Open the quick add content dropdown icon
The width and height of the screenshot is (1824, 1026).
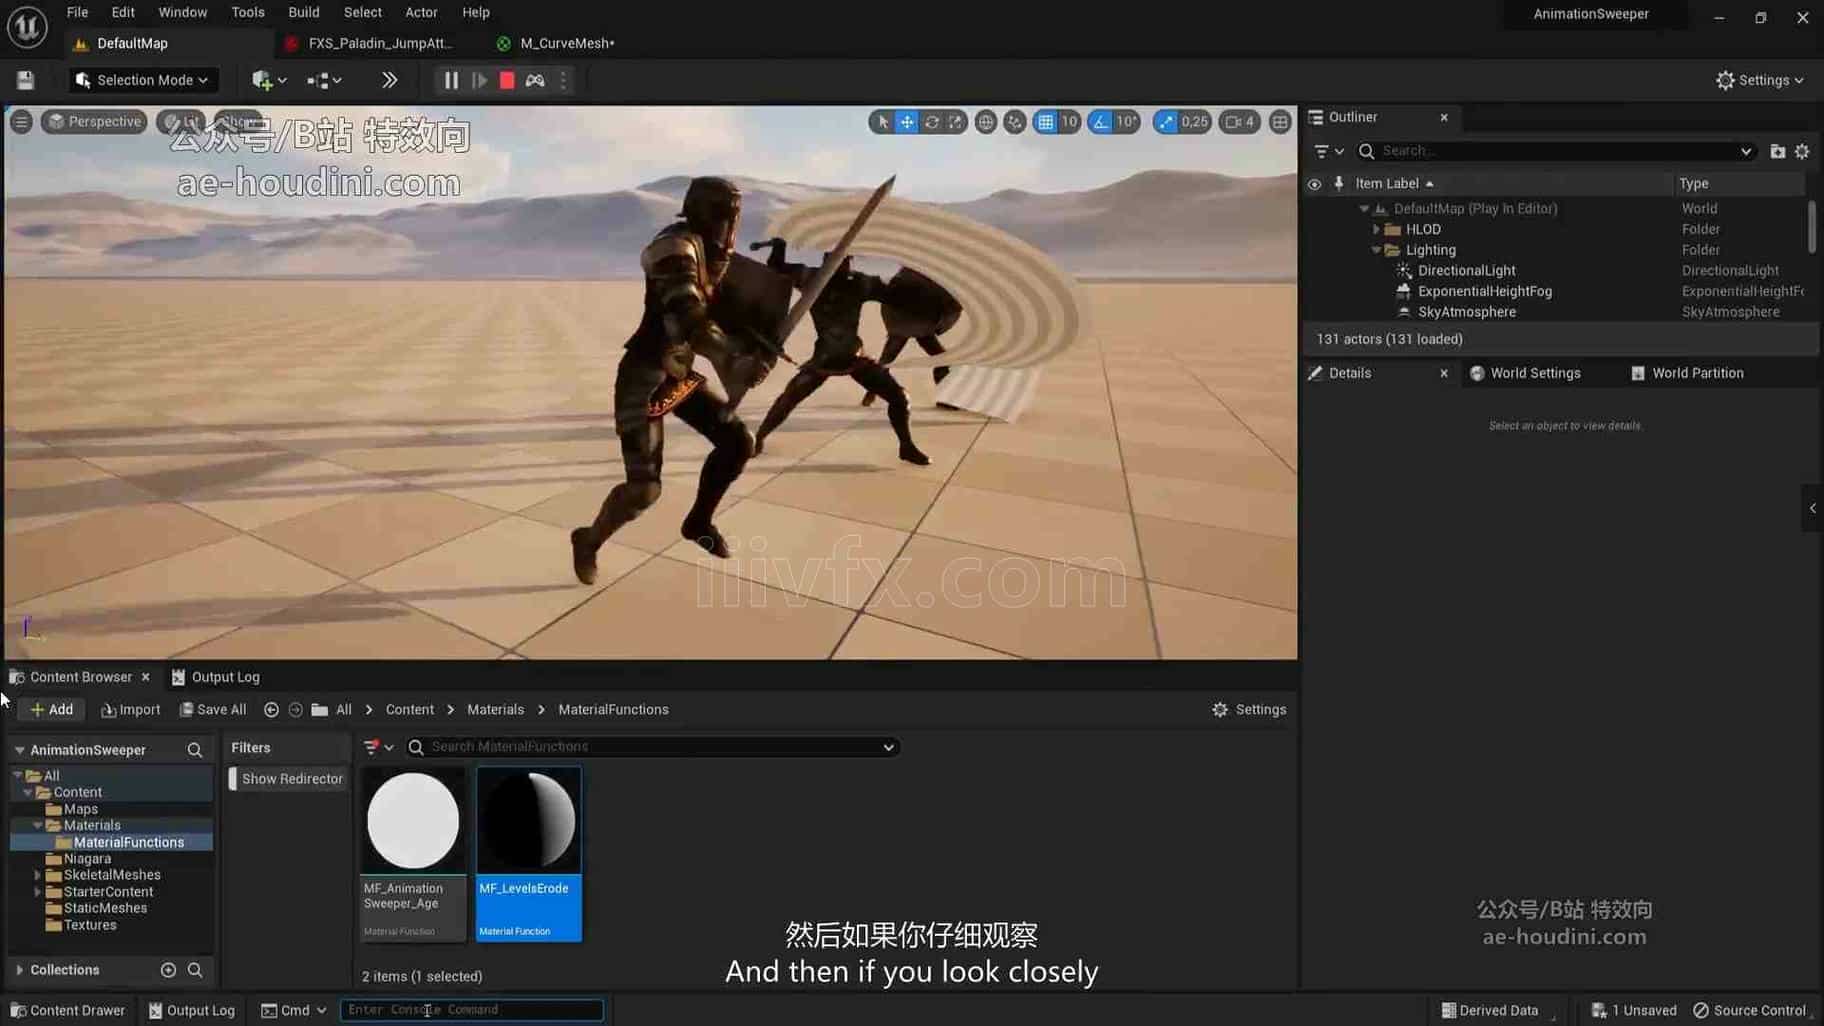pos(269,80)
